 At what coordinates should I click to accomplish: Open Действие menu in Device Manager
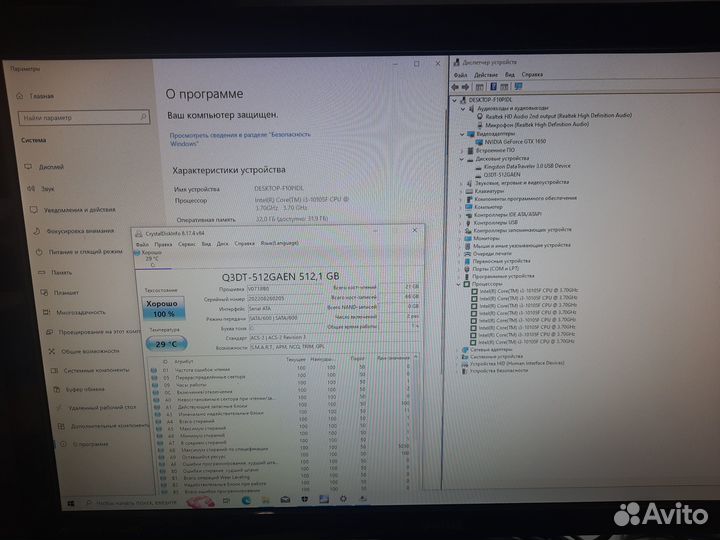[x=485, y=75]
